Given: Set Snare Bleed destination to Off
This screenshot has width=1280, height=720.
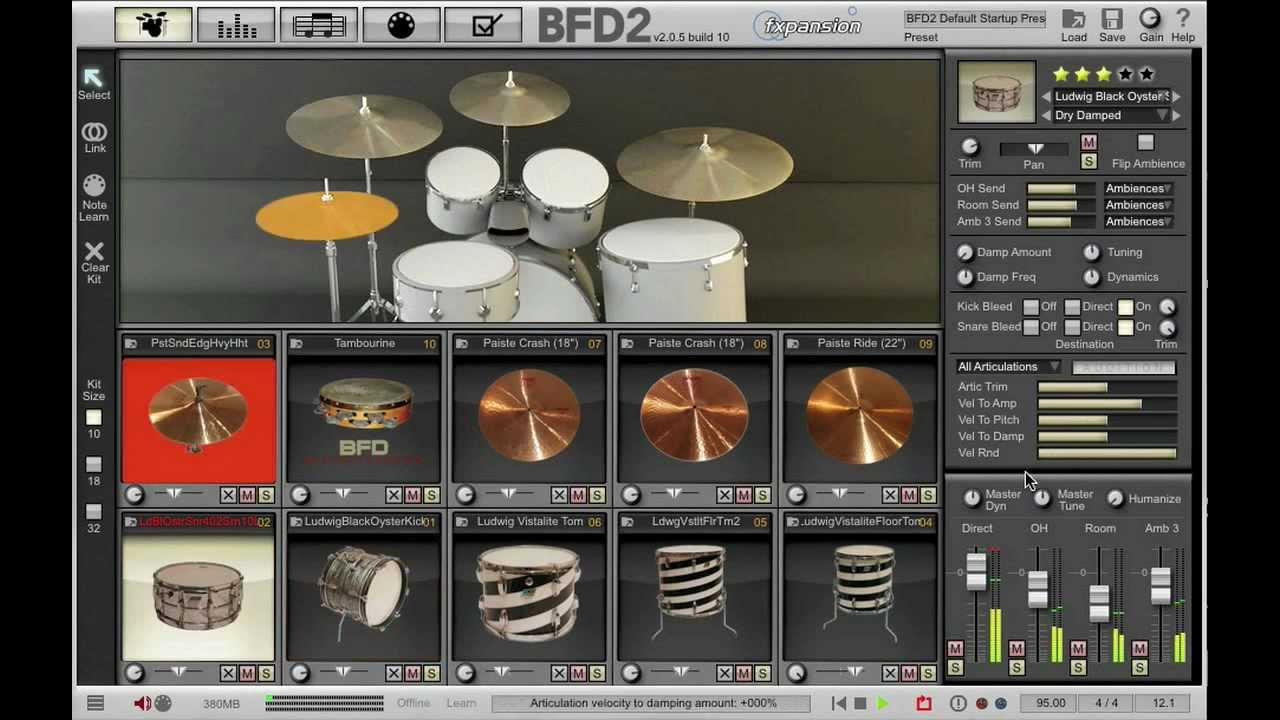Looking at the screenshot, I should click(1030, 327).
